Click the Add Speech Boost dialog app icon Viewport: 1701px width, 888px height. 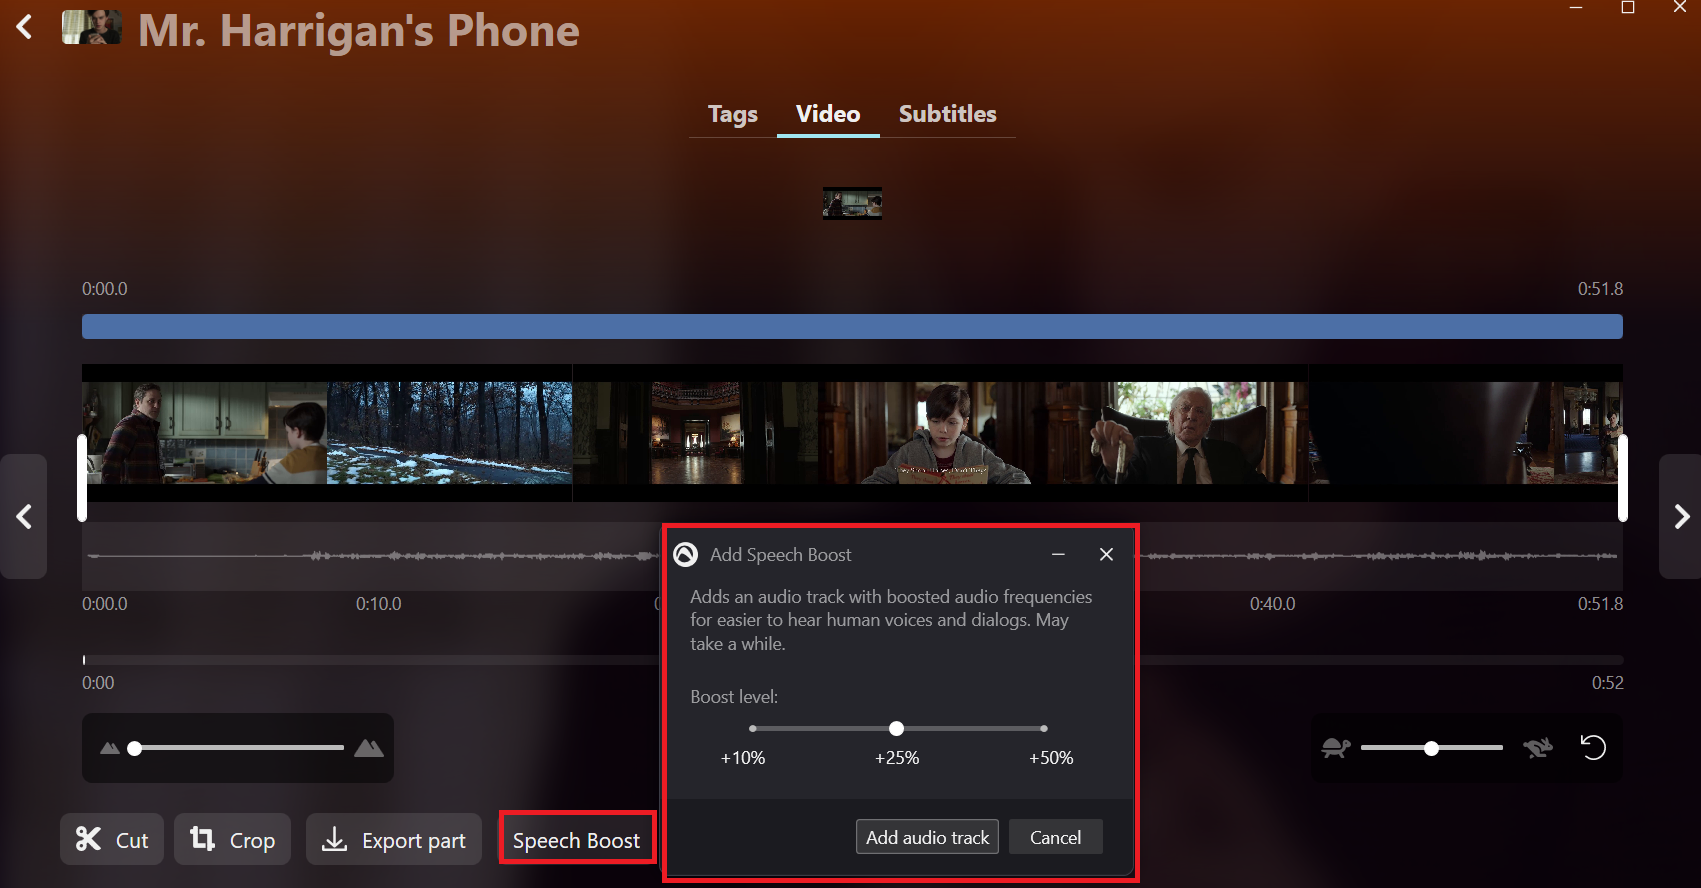point(686,554)
